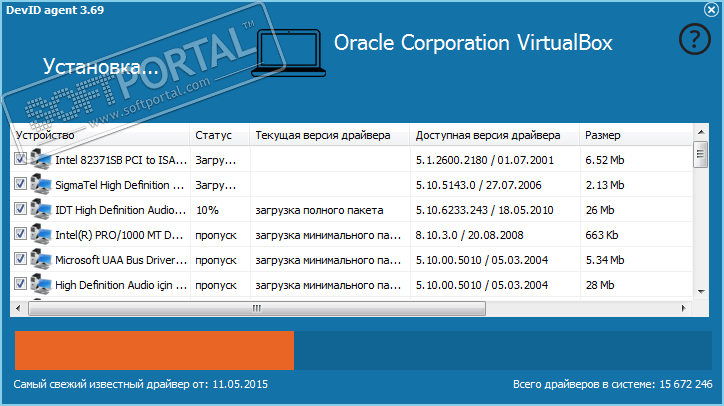Image resolution: width=724 pixels, height=406 pixels.
Task: Click the horizontal scrollbar right arrow
Action: 684,308
